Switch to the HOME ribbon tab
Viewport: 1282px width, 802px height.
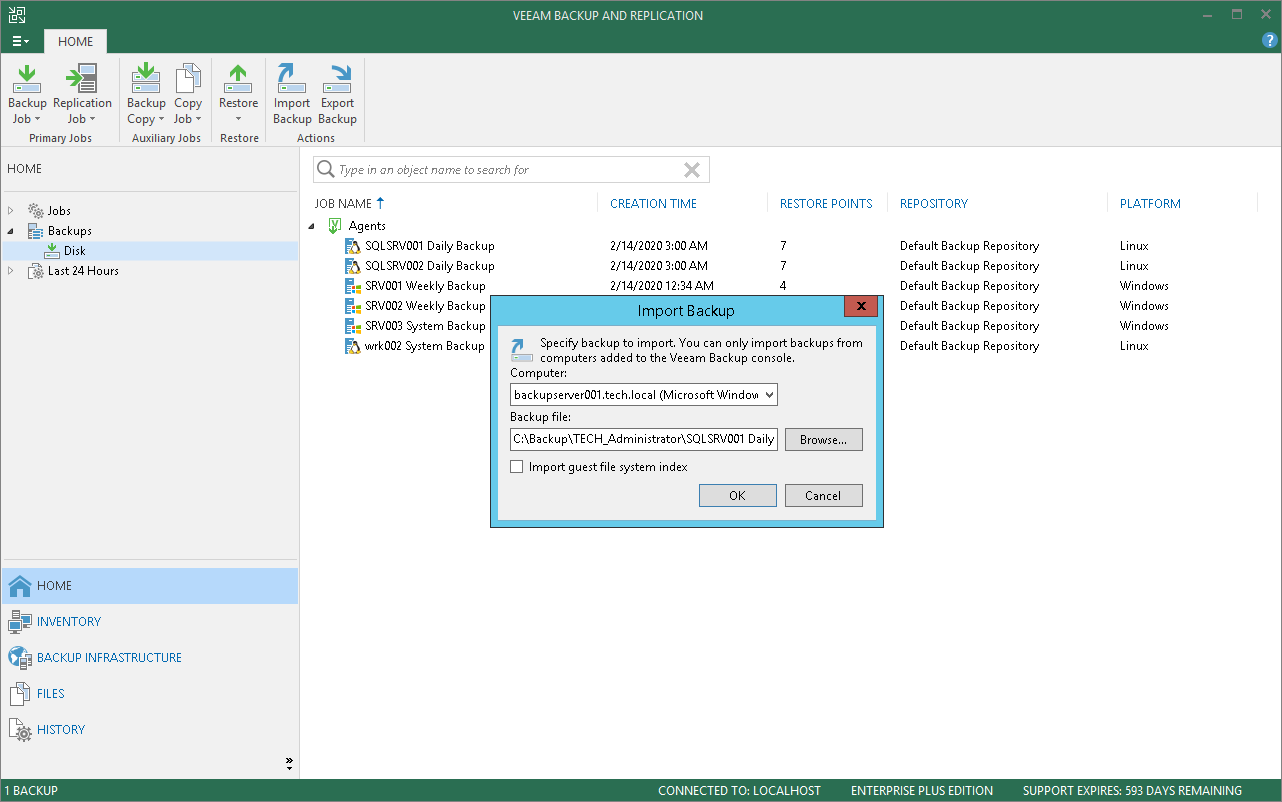(x=75, y=41)
